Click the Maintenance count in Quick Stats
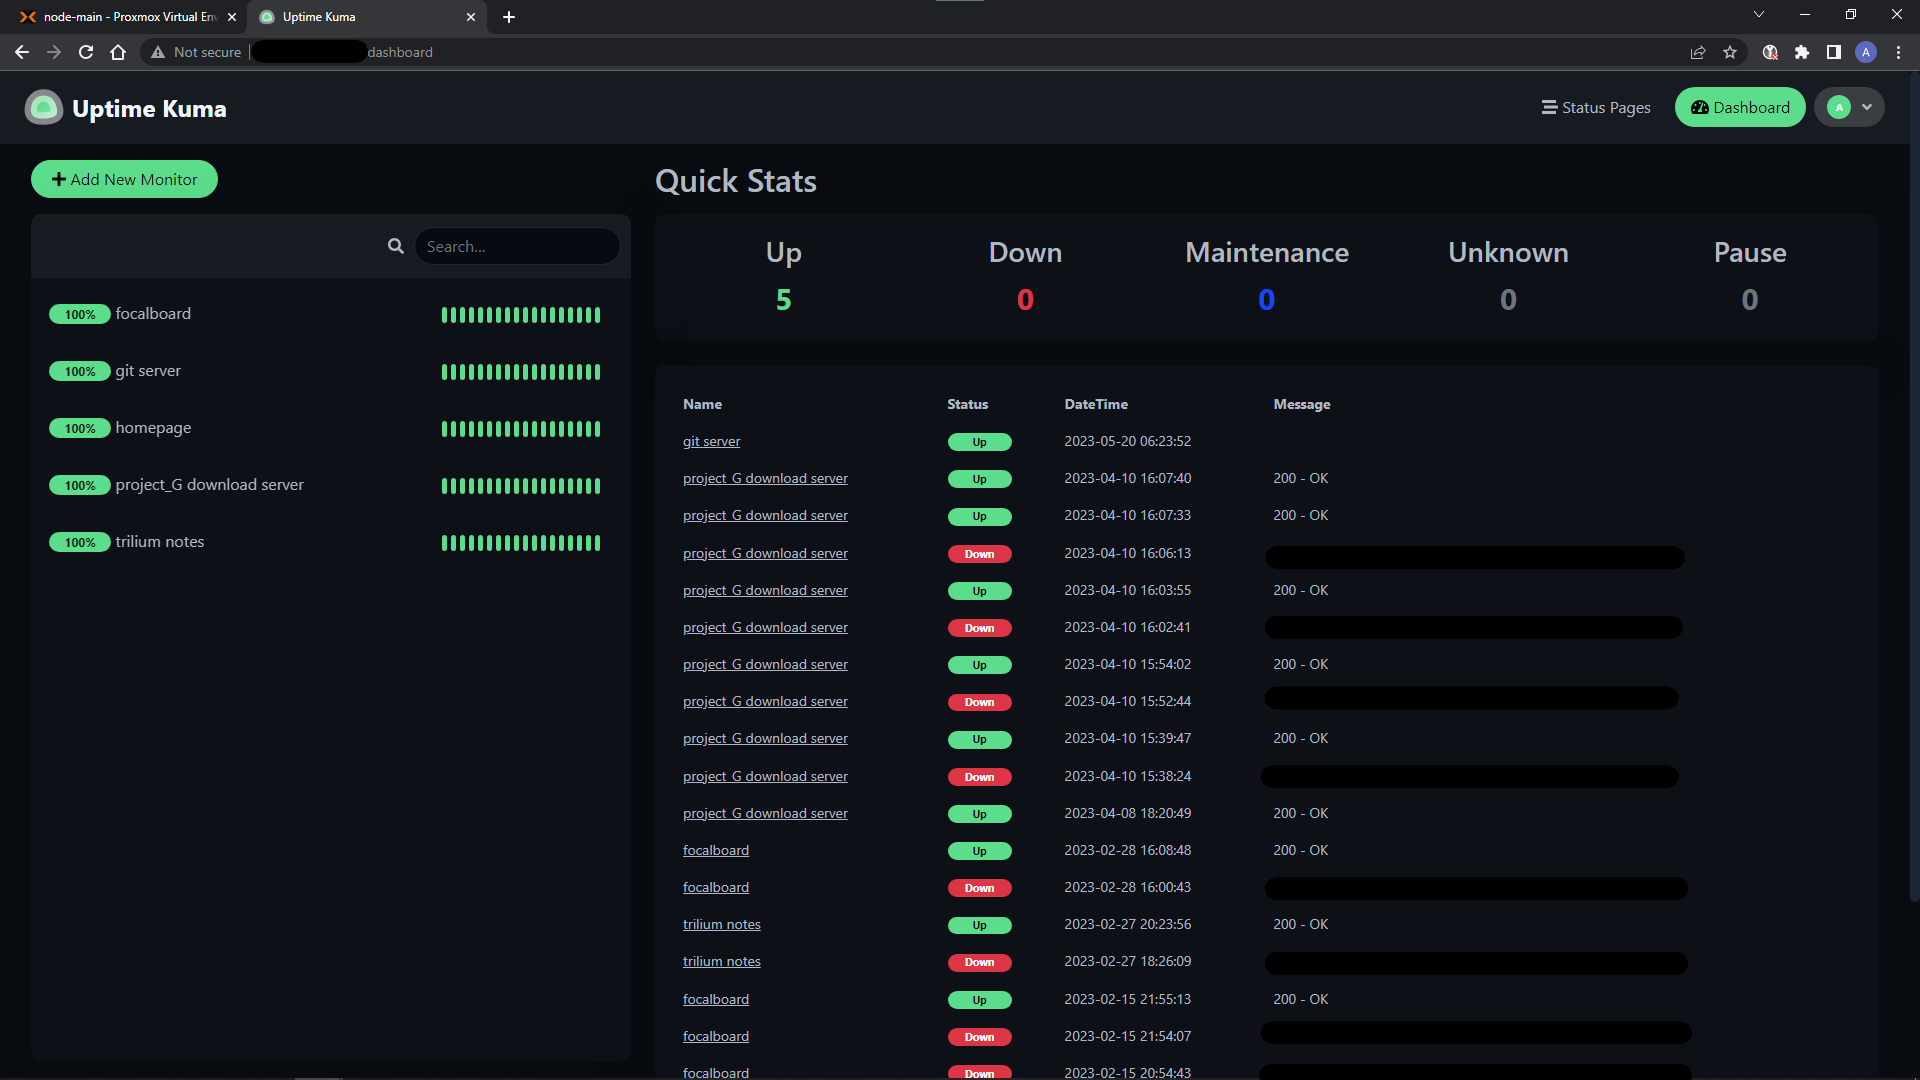 point(1266,299)
